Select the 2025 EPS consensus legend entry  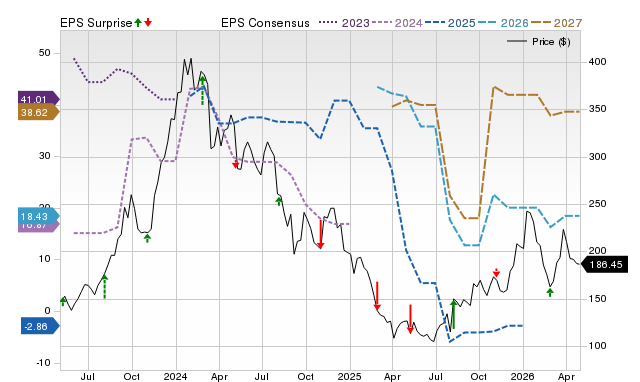point(450,23)
